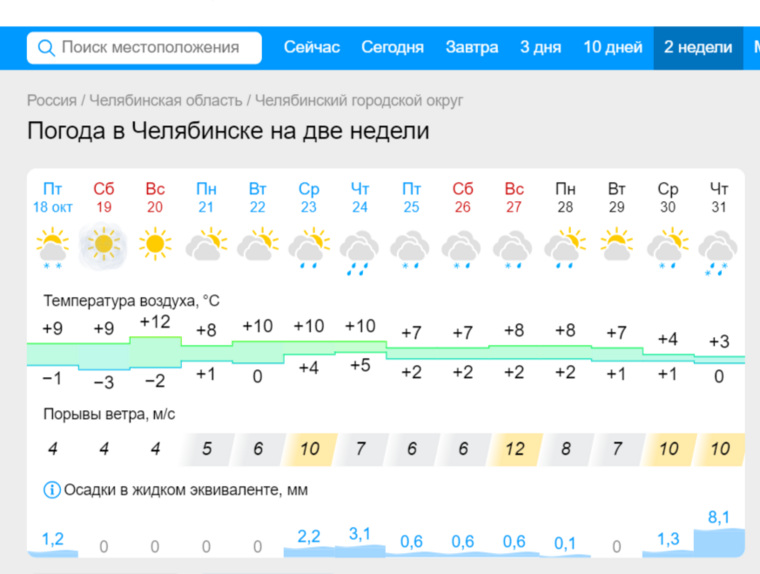Select the Пт 25 day header
This screenshot has width=760, height=574.
click(412, 197)
